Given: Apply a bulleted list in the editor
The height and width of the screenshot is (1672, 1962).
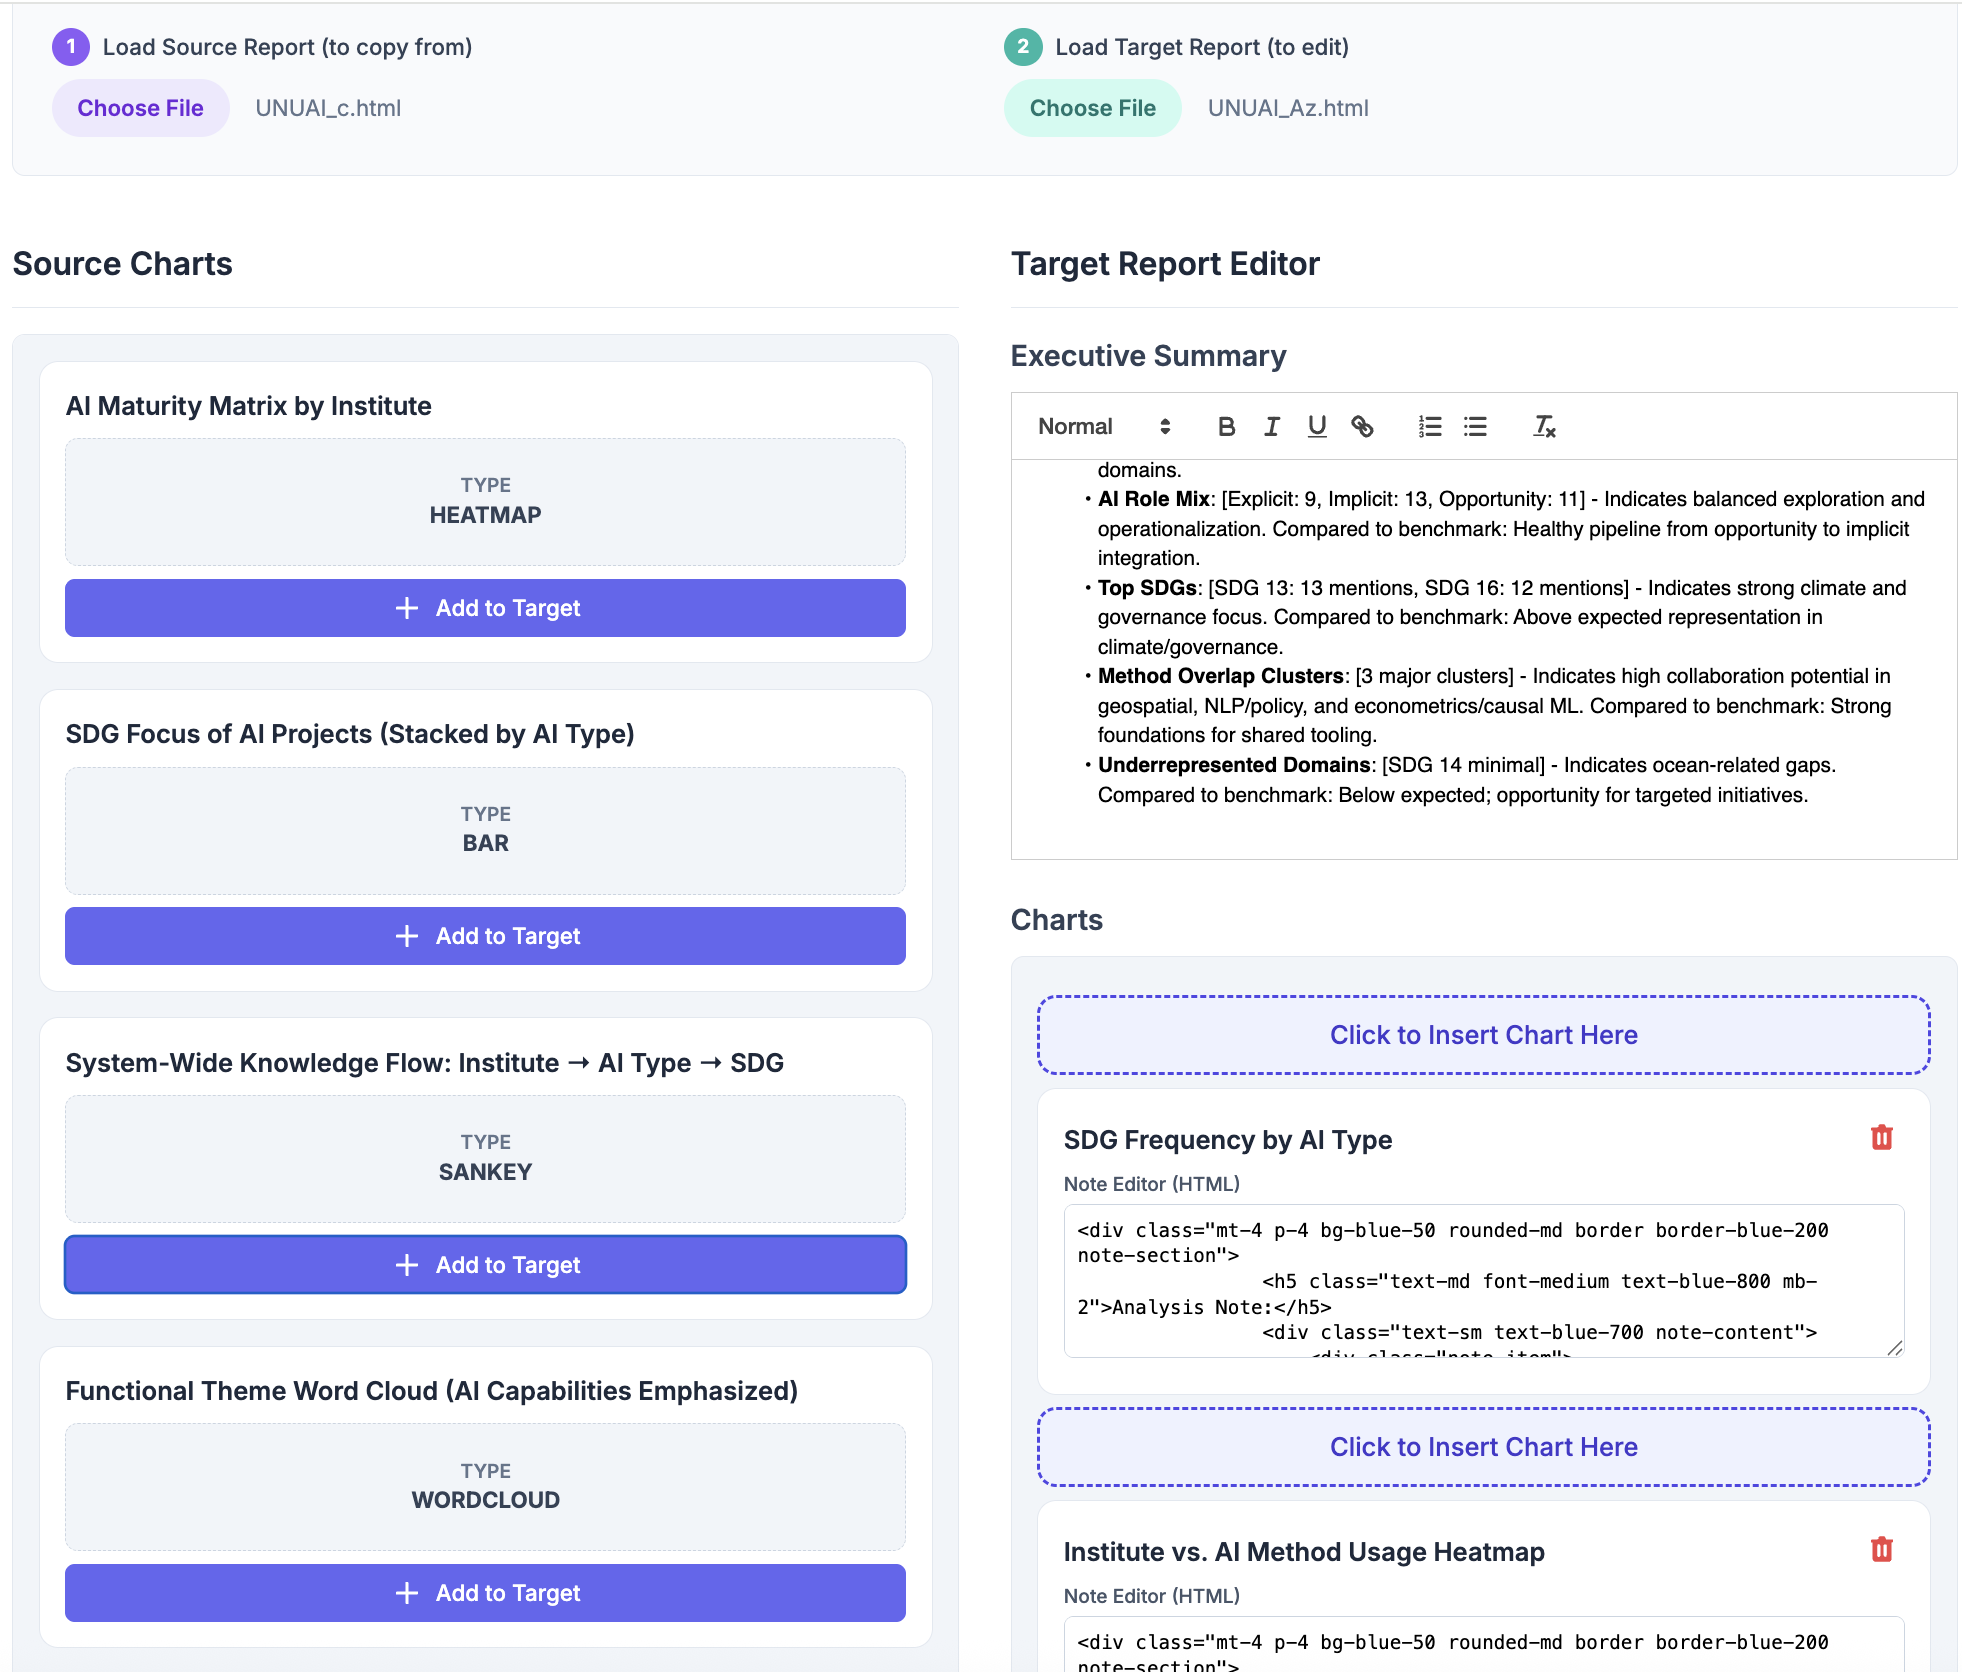Looking at the screenshot, I should [x=1474, y=426].
